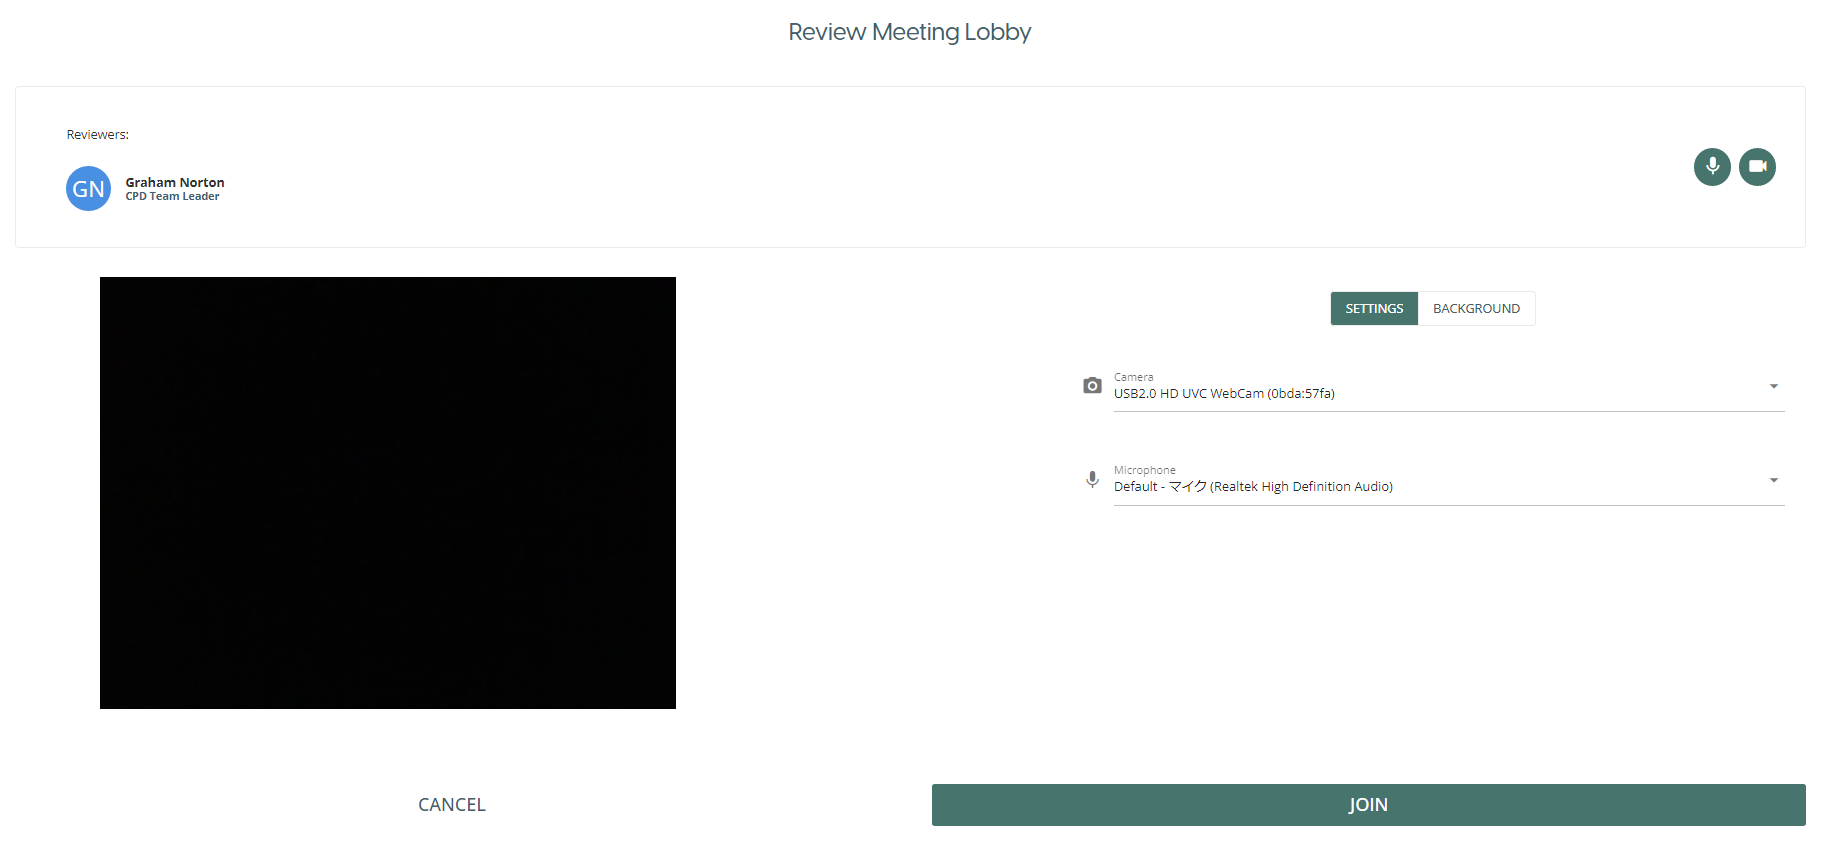1837x863 pixels.
Task: Click the small Camera field label
Action: point(1133,377)
